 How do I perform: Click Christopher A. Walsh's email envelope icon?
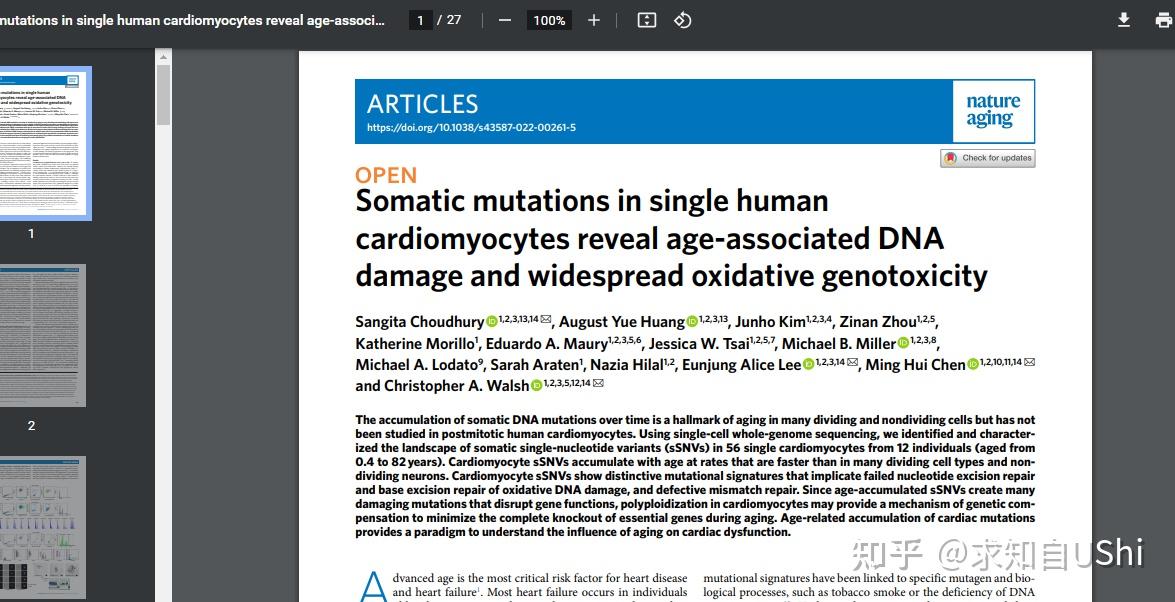(x=598, y=383)
